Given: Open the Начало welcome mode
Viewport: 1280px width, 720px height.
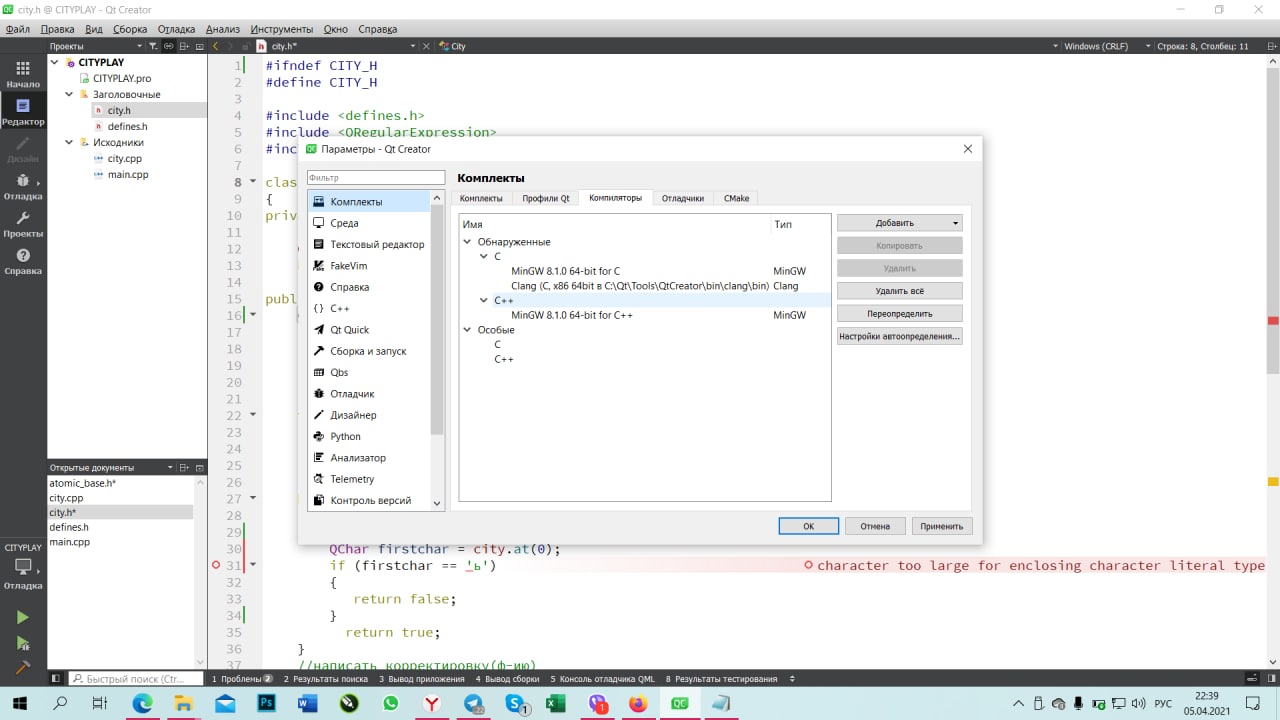Looking at the screenshot, I should point(23,74).
